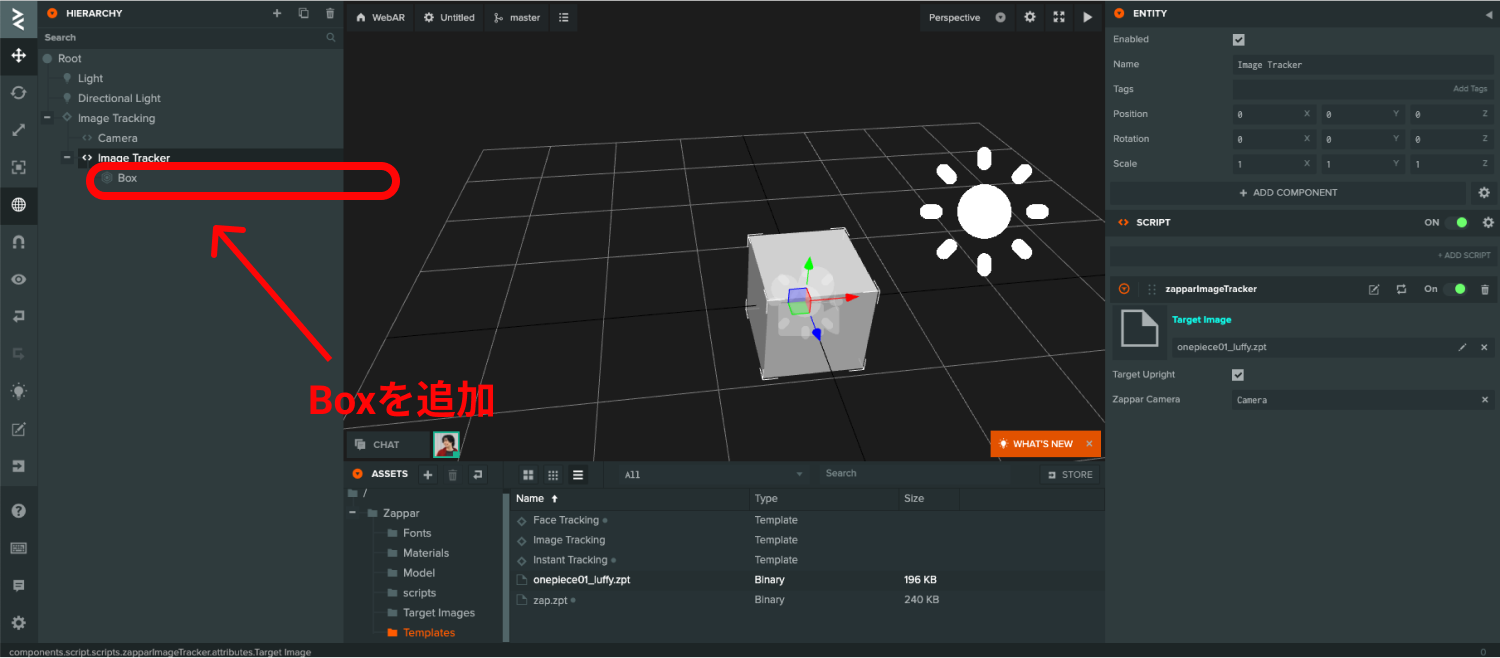The height and width of the screenshot is (658, 1500).
Task: Click the Undo arrow icon in sidebar
Action: (18, 316)
